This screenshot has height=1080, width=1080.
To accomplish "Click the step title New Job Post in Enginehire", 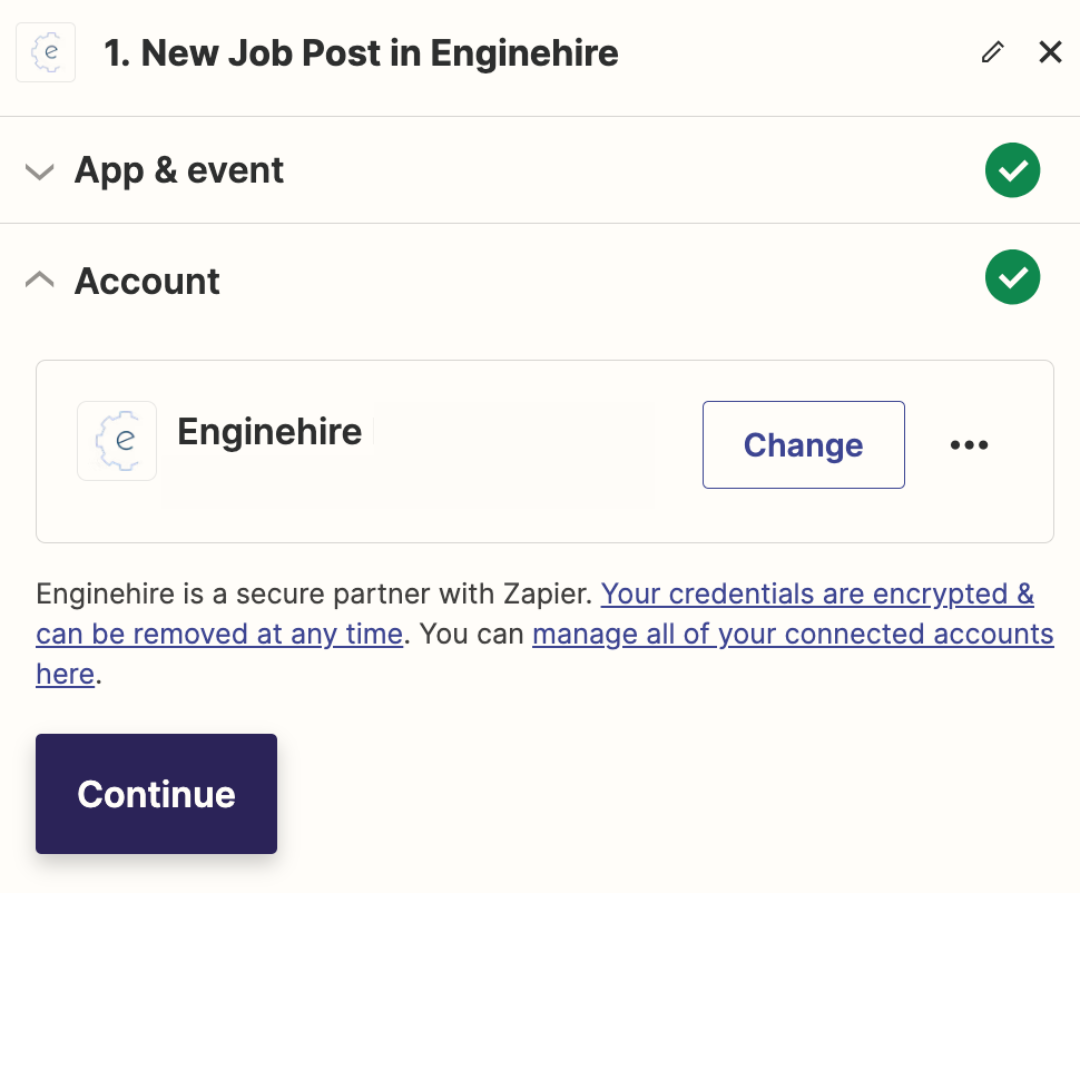I will (361, 53).
